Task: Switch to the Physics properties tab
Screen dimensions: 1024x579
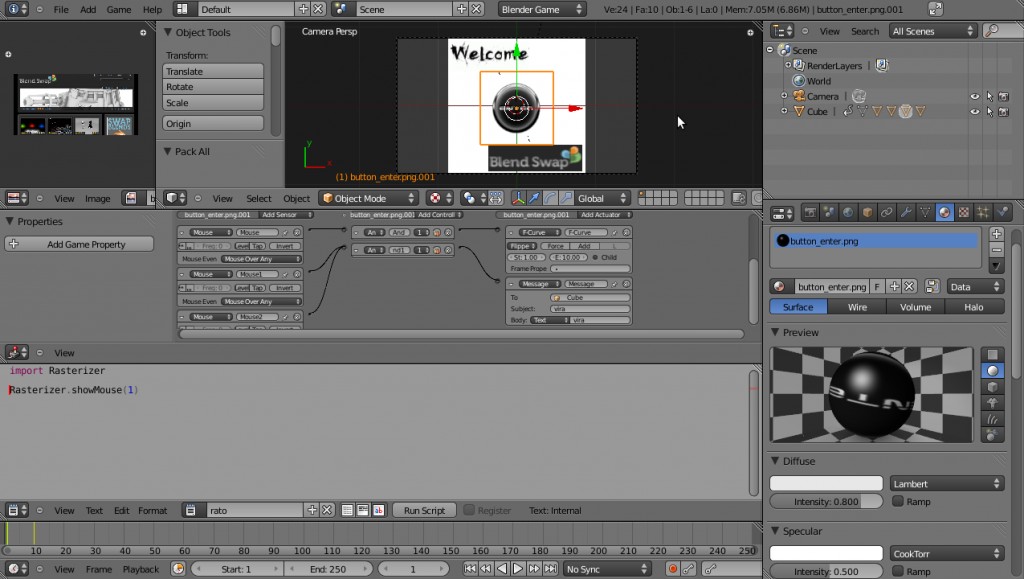Action: pos(1003,211)
